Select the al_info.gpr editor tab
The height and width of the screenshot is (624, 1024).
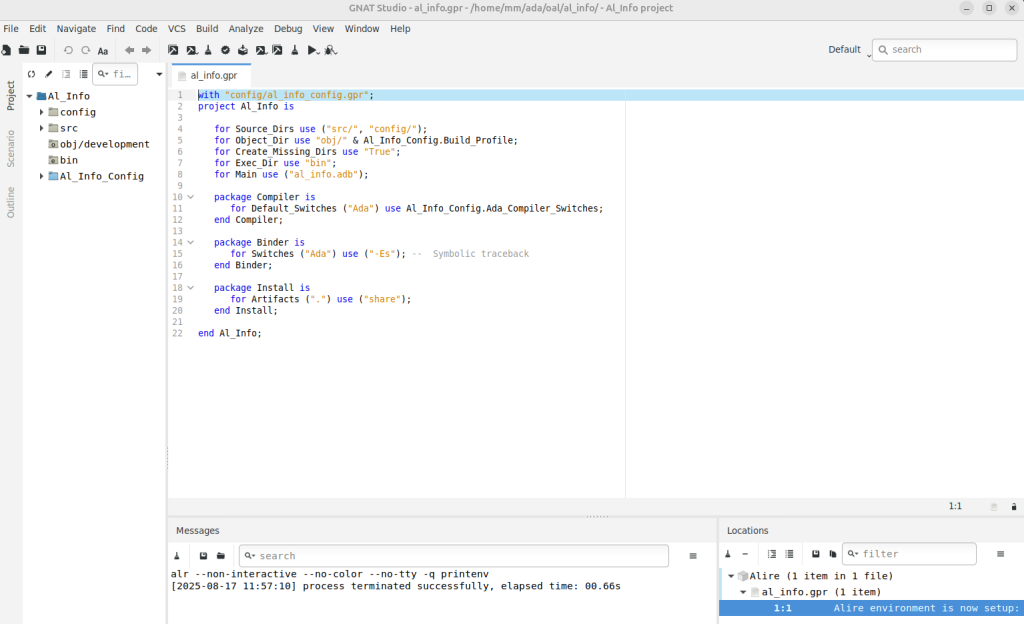tap(211, 76)
